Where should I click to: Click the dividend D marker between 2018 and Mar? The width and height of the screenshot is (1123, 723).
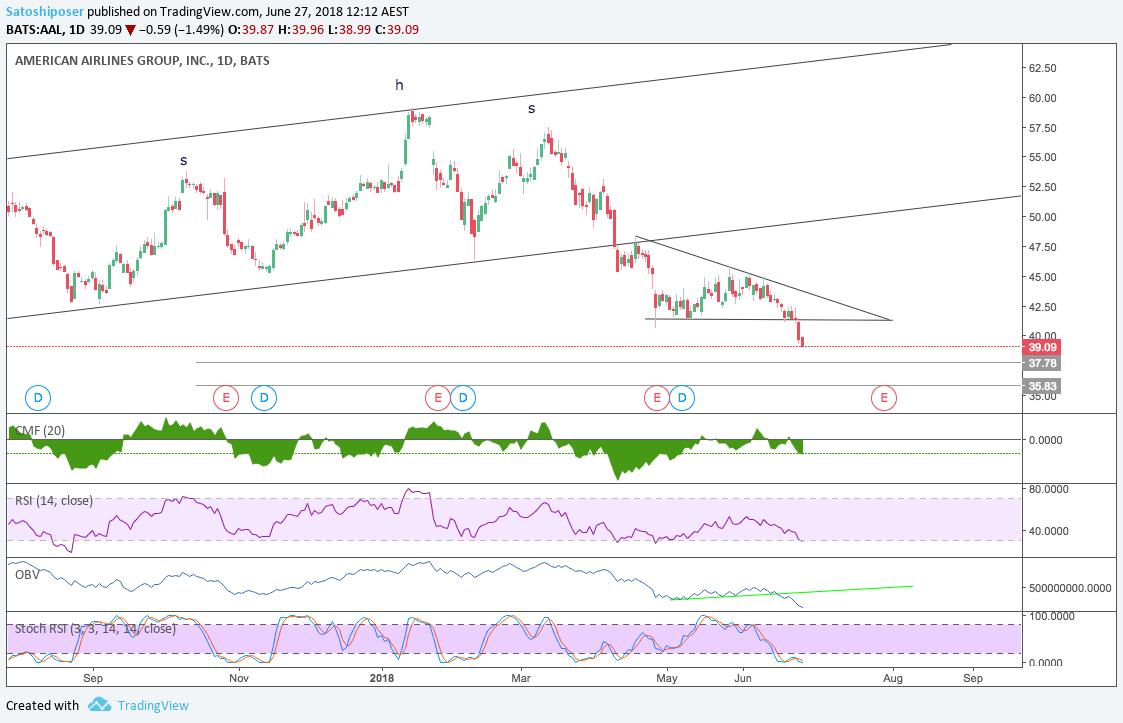[x=463, y=398]
